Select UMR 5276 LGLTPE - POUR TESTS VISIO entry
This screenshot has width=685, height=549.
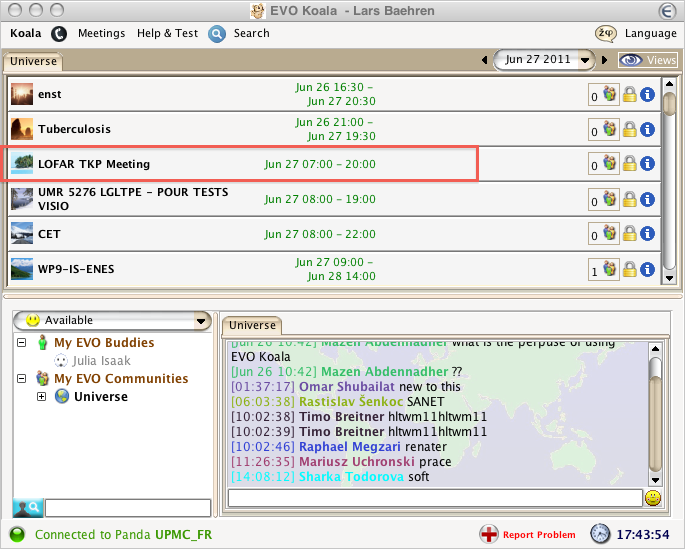click(x=334, y=199)
